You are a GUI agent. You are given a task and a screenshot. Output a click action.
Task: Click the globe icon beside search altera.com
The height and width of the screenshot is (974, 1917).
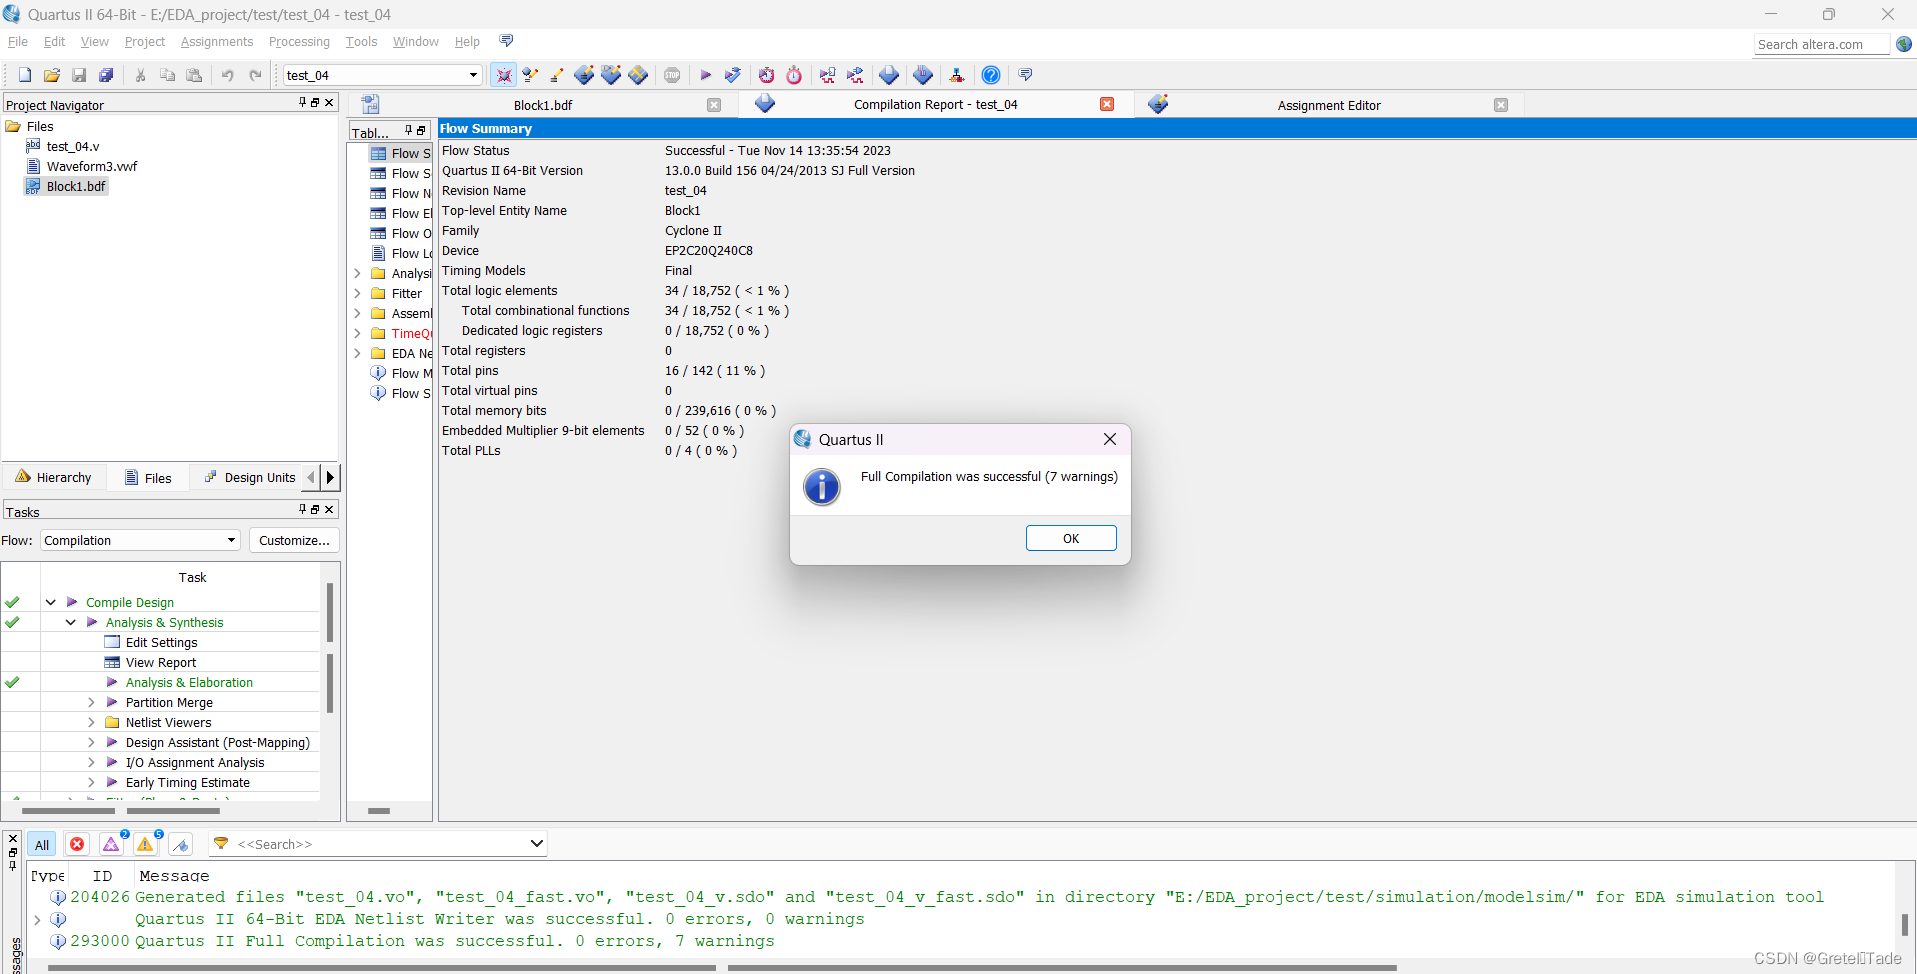1904,44
